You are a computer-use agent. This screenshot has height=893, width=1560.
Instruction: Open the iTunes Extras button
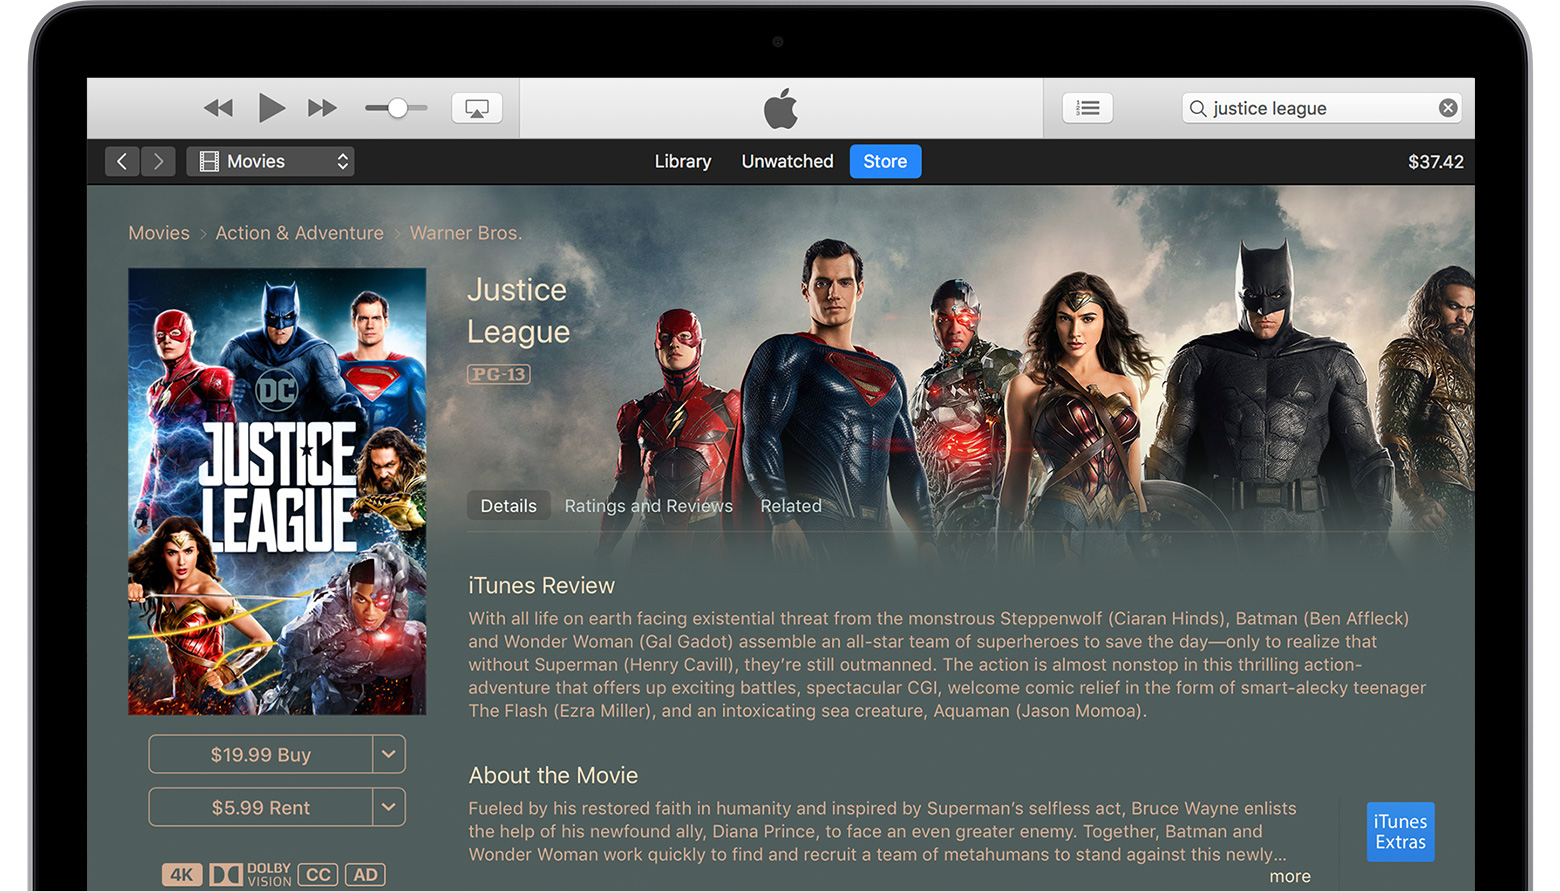[x=1400, y=832]
